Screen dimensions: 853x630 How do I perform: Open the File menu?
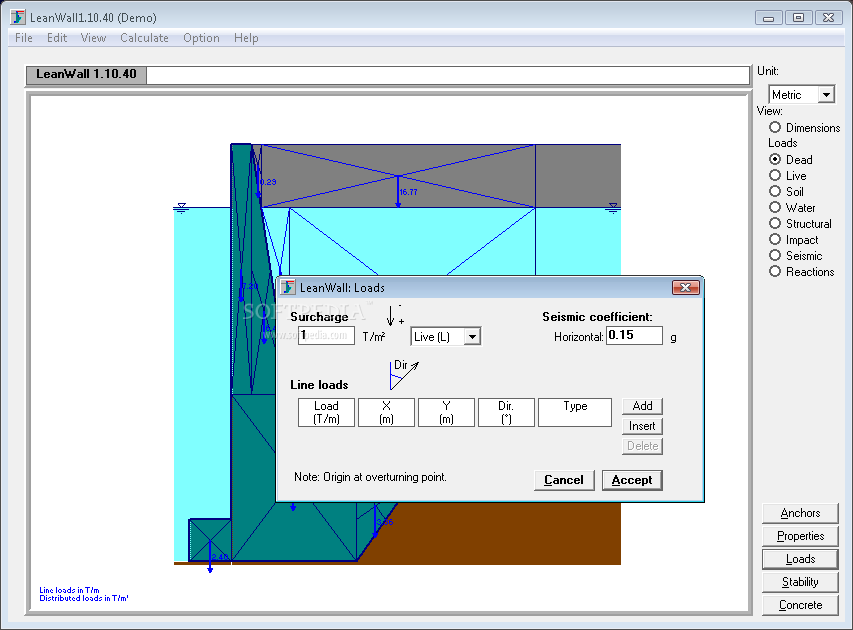[23, 38]
